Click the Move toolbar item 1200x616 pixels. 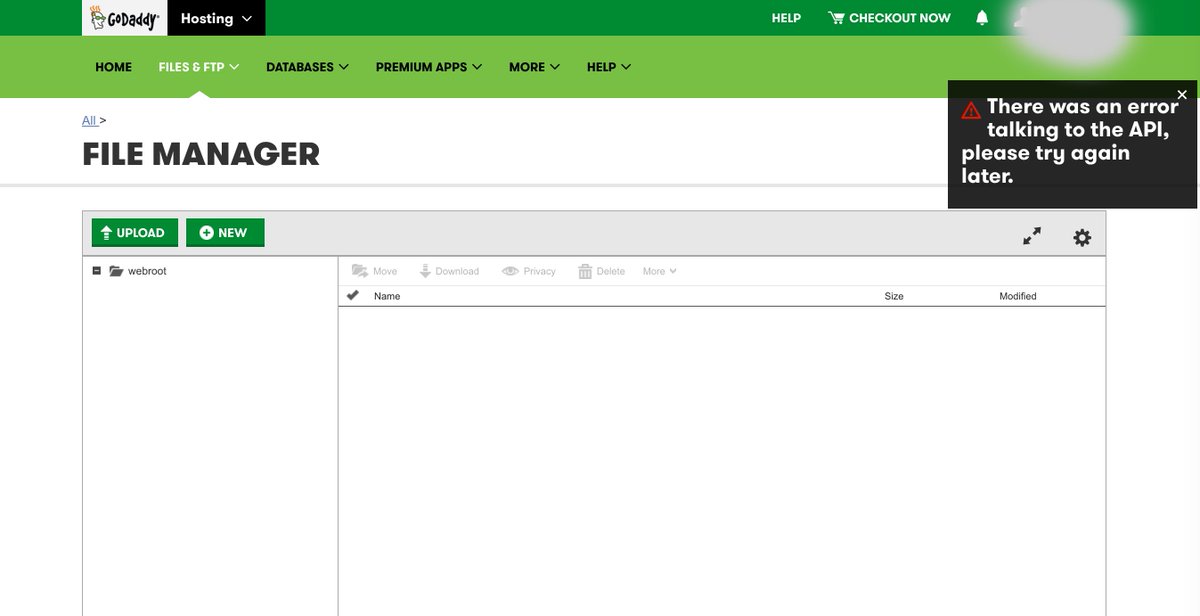[374, 271]
